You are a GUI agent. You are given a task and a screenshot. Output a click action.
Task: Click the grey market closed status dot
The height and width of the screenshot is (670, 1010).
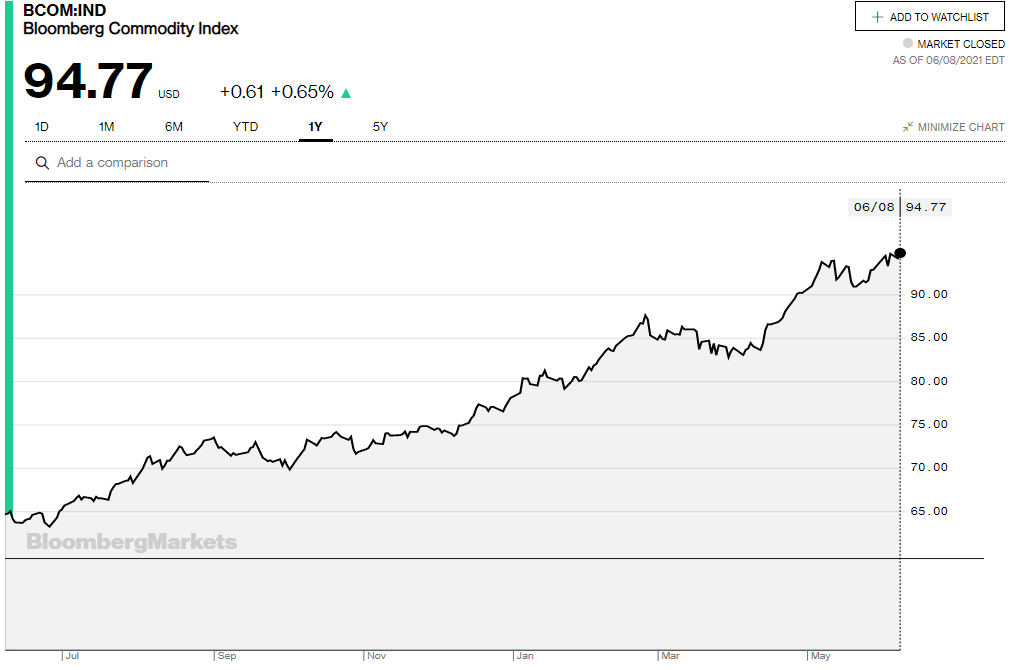click(x=908, y=44)
